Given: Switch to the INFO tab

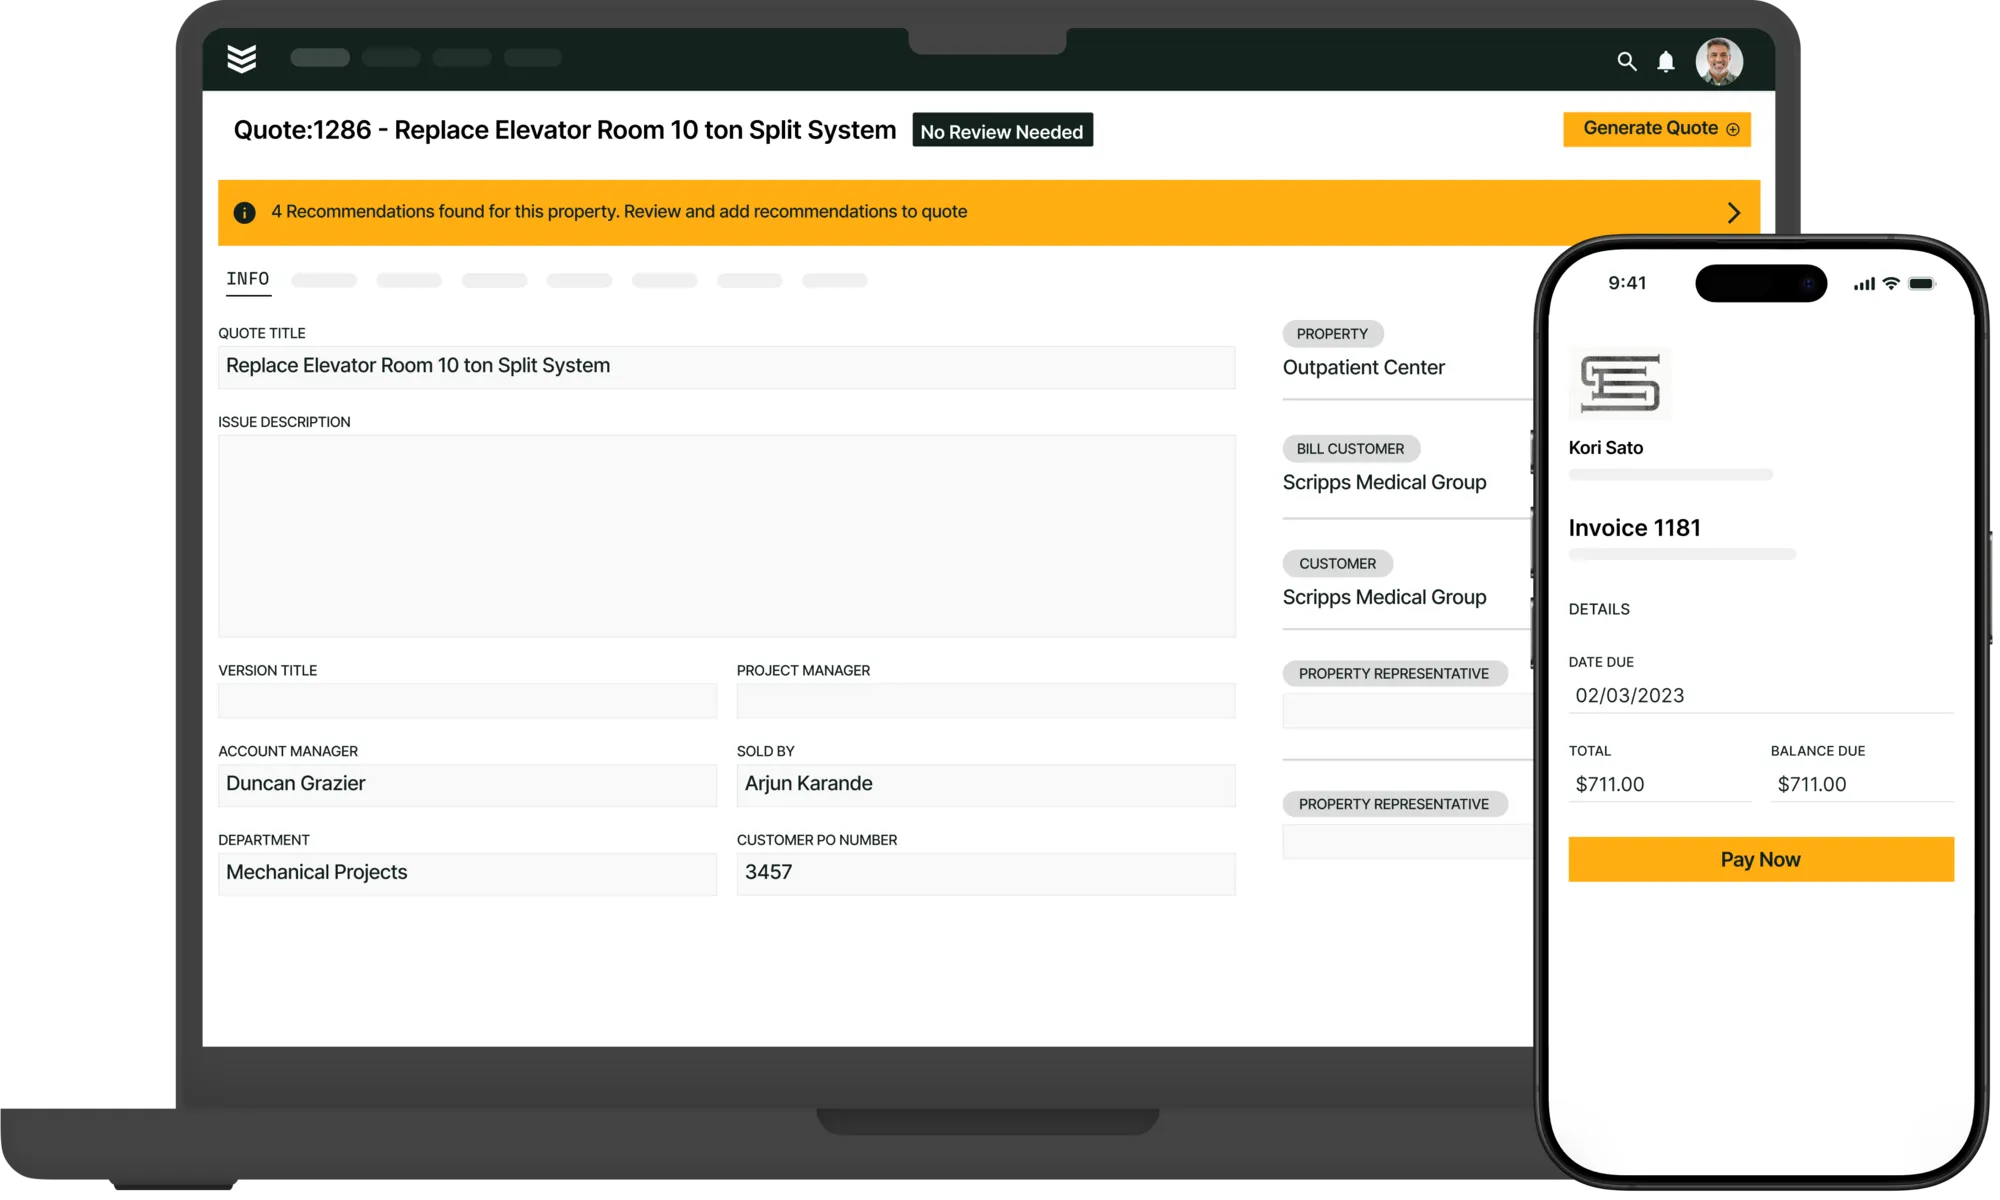Looking at the screenshot, I should point(247,279).
